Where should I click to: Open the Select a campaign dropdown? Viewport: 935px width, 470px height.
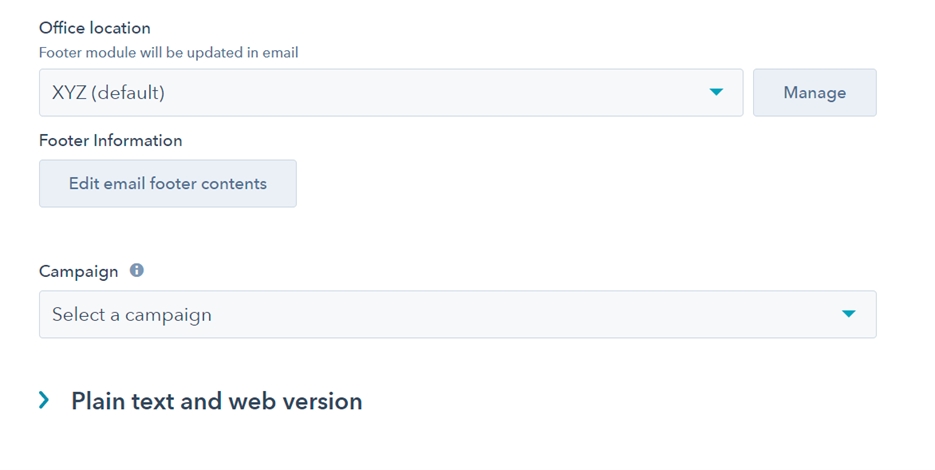click(457, 314)
